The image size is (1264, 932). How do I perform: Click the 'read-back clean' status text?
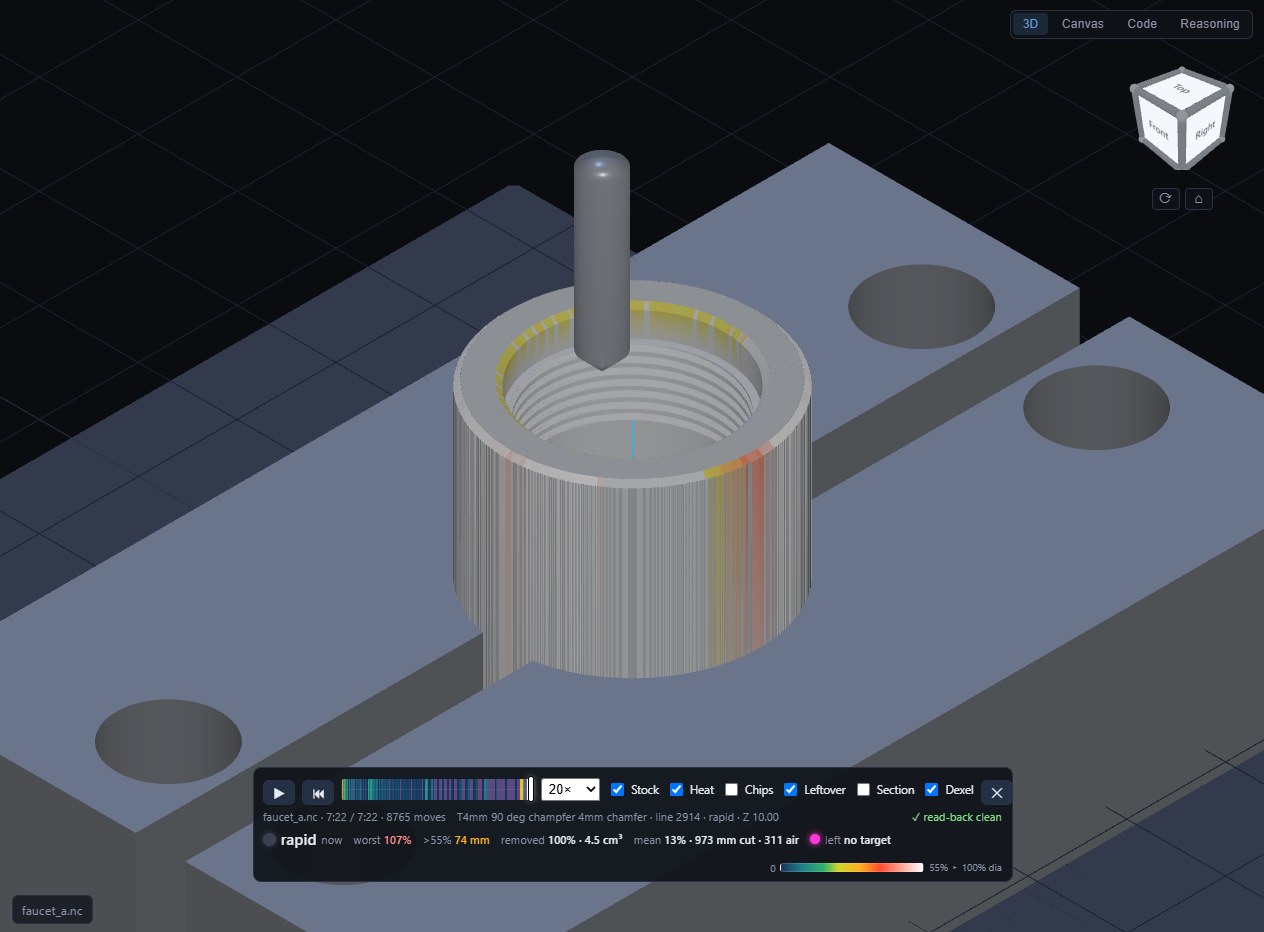956,817
